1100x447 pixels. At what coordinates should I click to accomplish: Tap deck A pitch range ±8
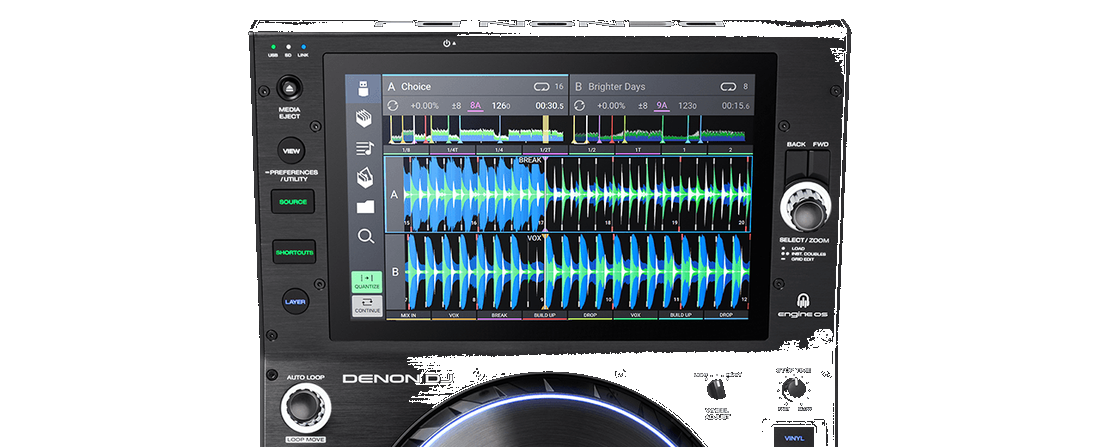(x=455, y=106)
